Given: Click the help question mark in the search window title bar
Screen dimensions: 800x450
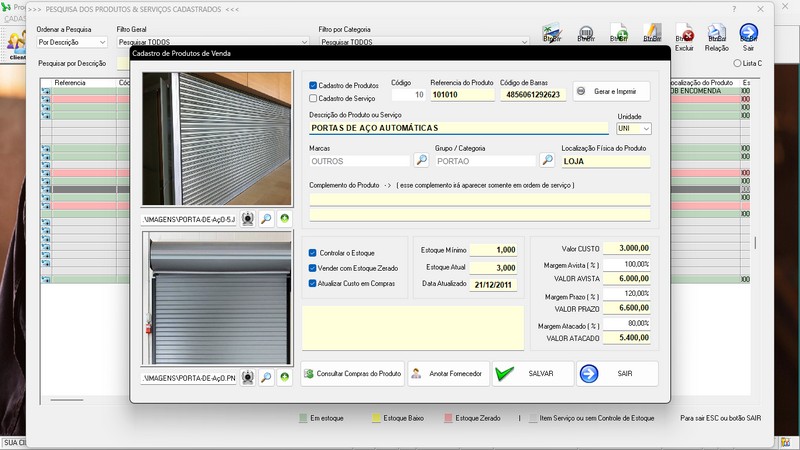Looking at the screenshot, I should [x=734, y=9].
